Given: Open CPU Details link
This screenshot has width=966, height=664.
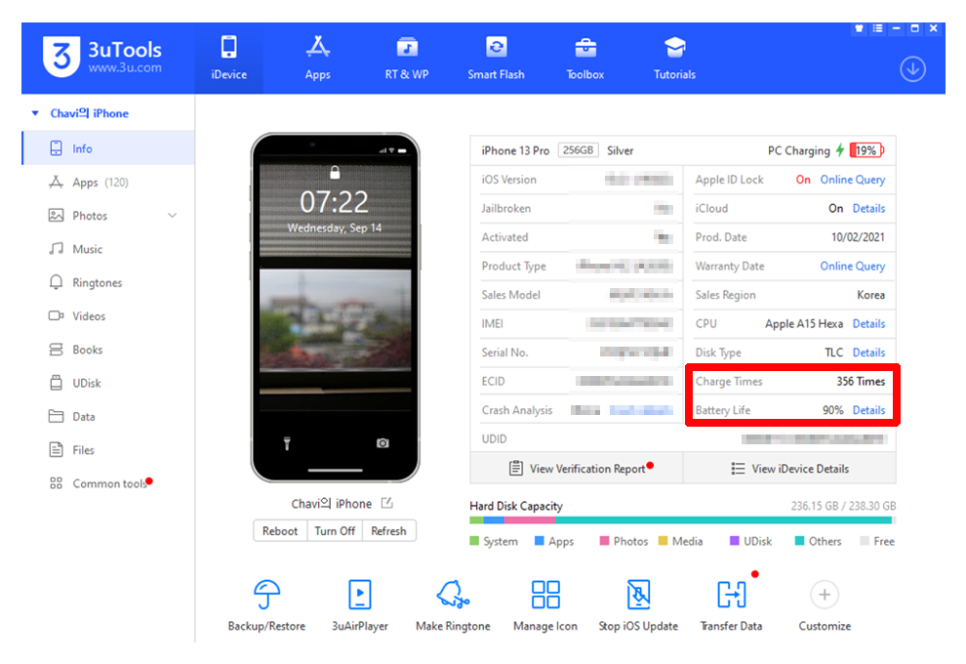Looking at the screenshot, I should tap(869, 323).
